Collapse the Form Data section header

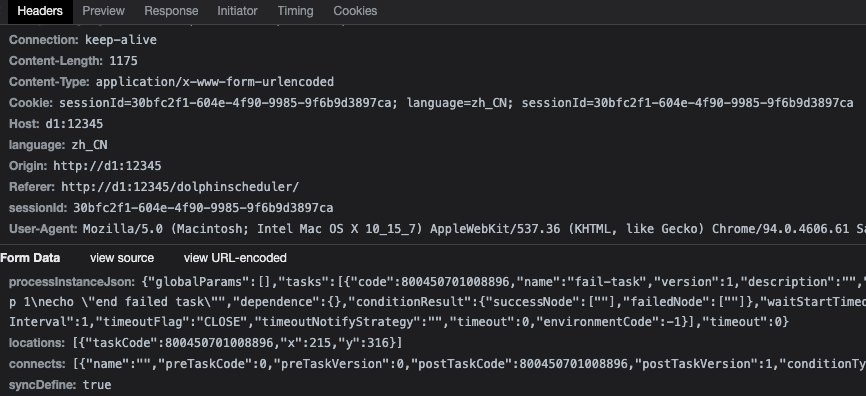click(30, 258)
